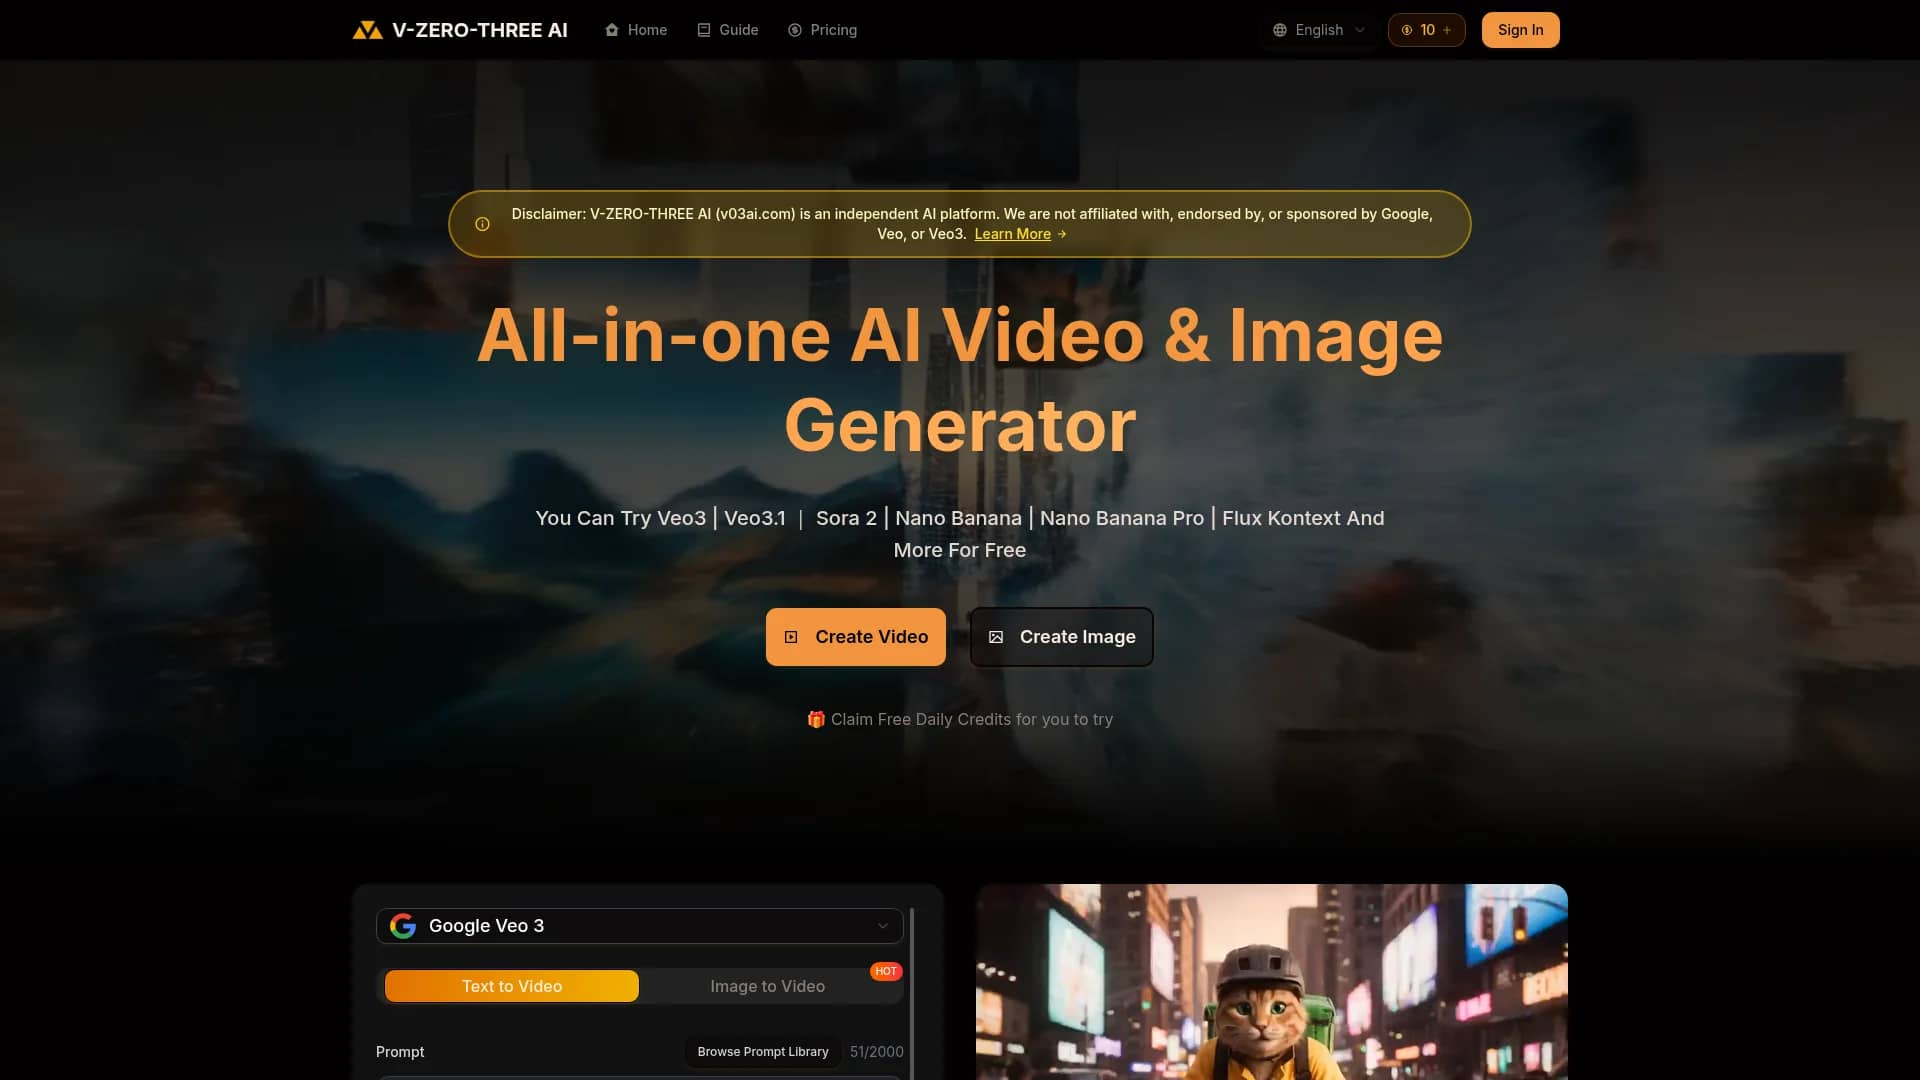1920x1080 pixels.
Task: Click the All-in-one AI Video & Image Generator heading
Action: click(960, 380)
